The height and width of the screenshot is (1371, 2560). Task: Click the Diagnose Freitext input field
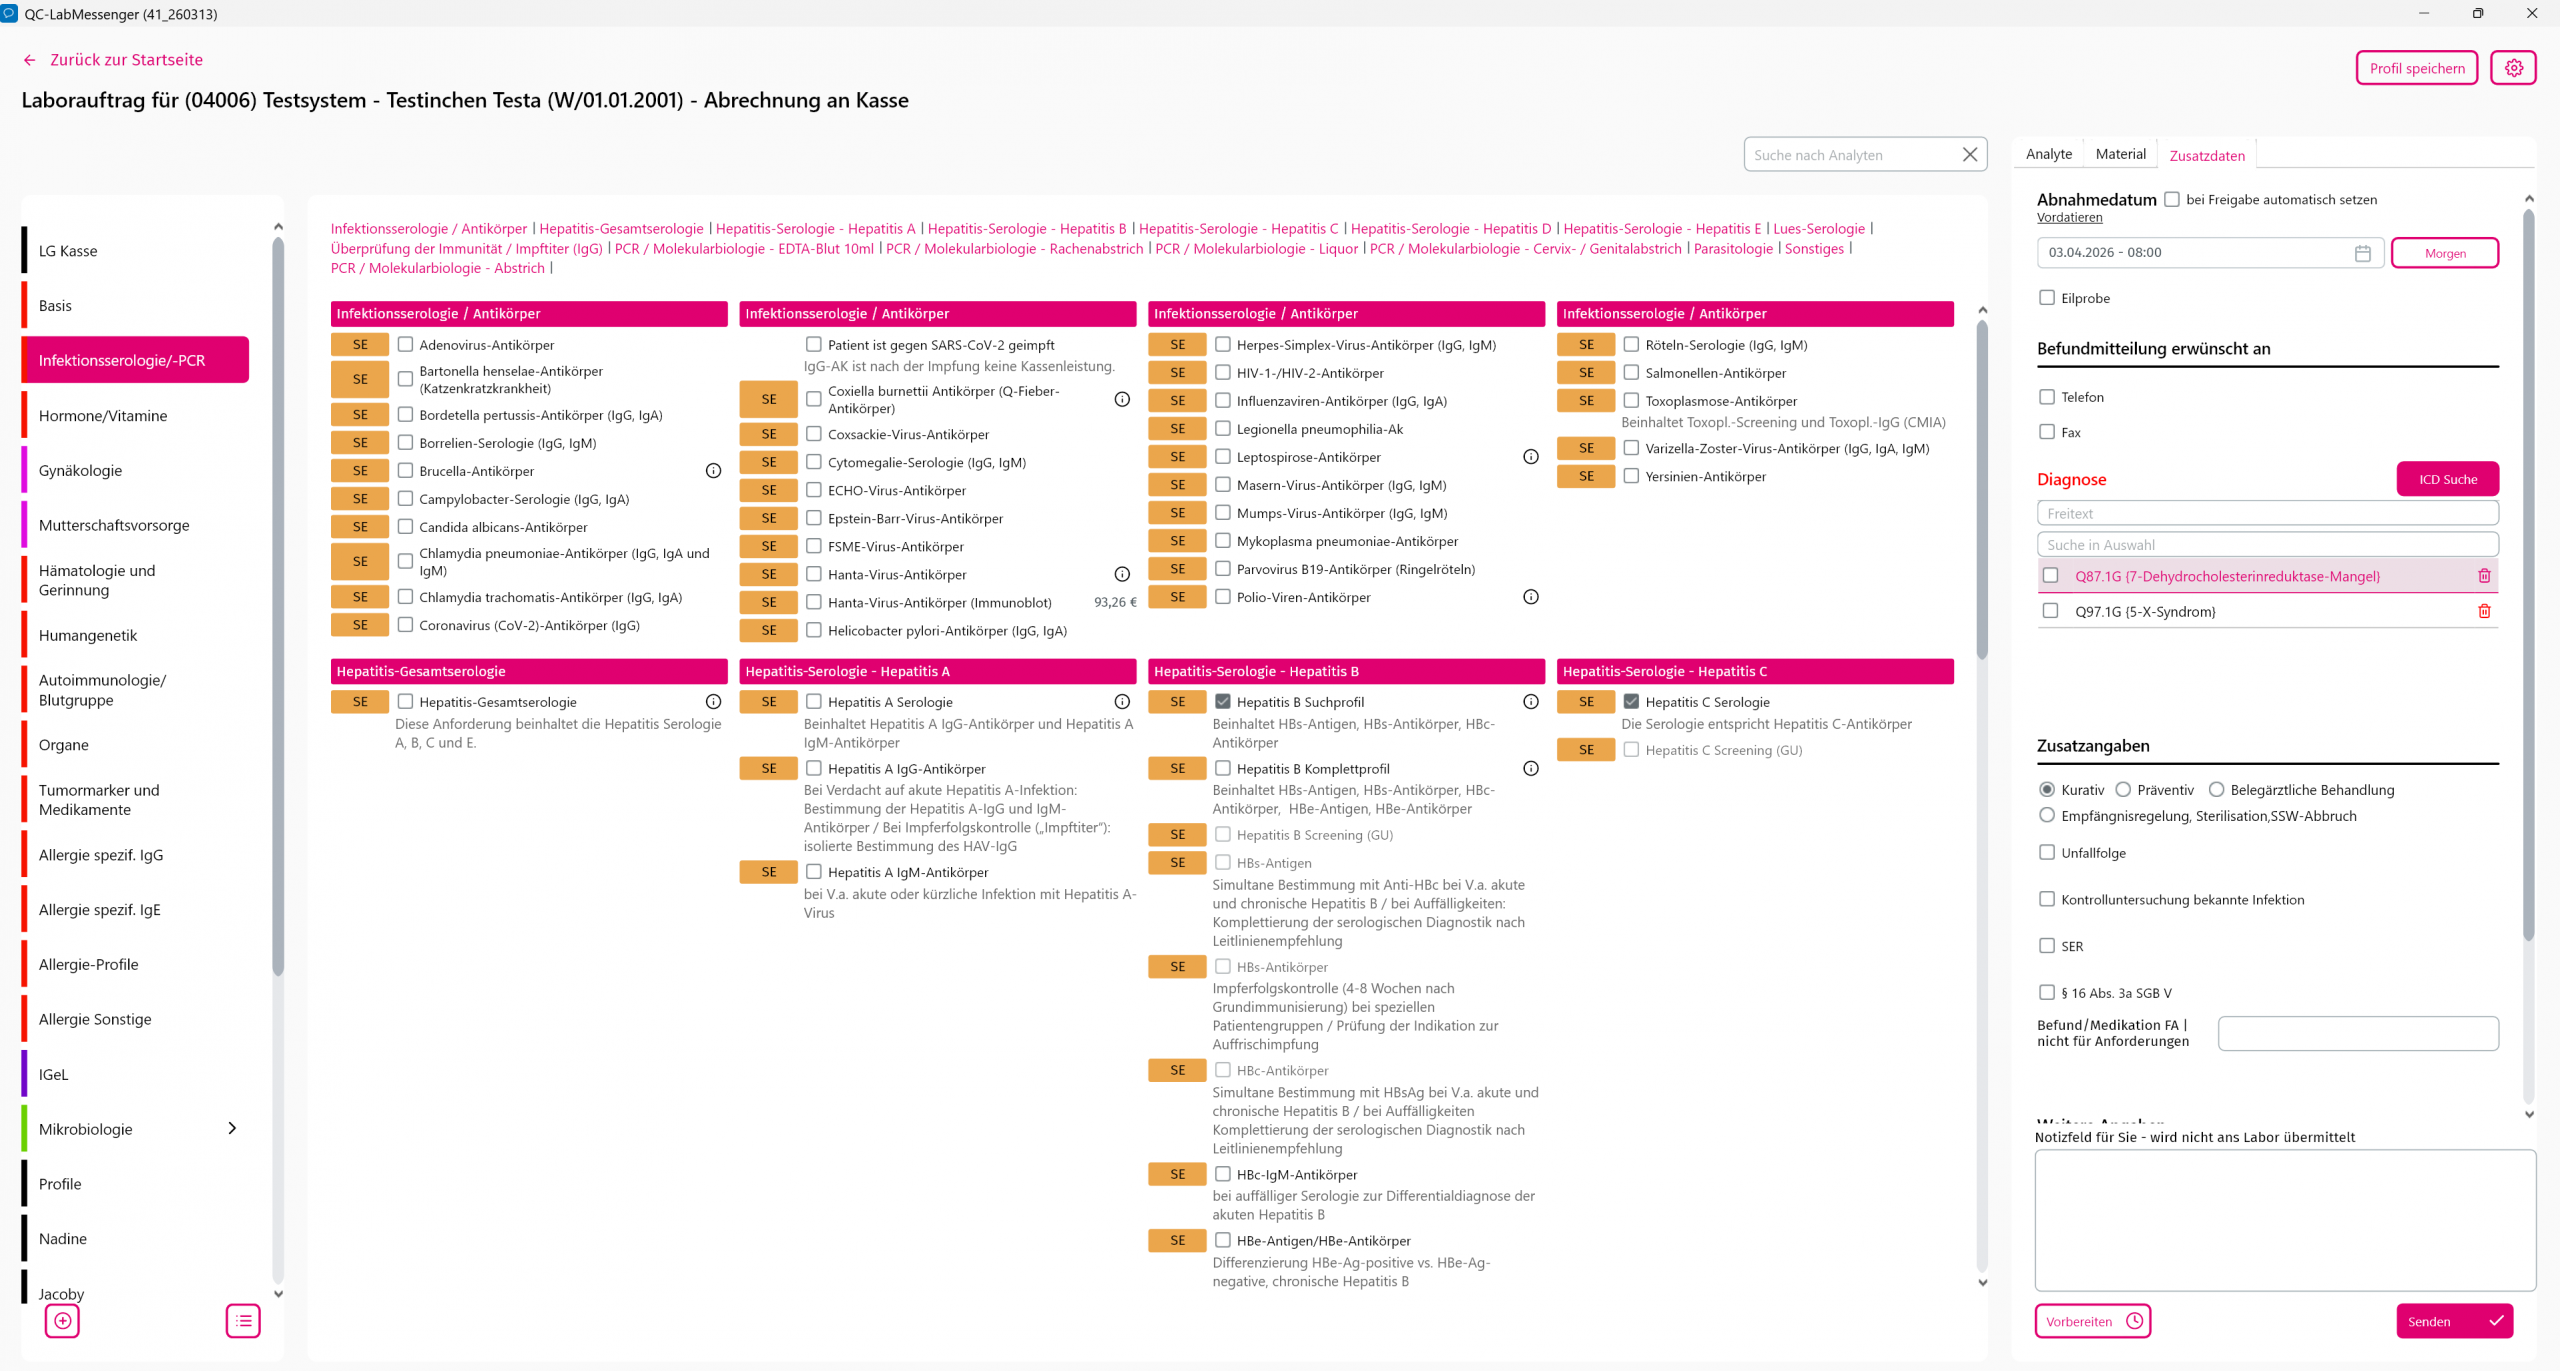point(2267,514)
